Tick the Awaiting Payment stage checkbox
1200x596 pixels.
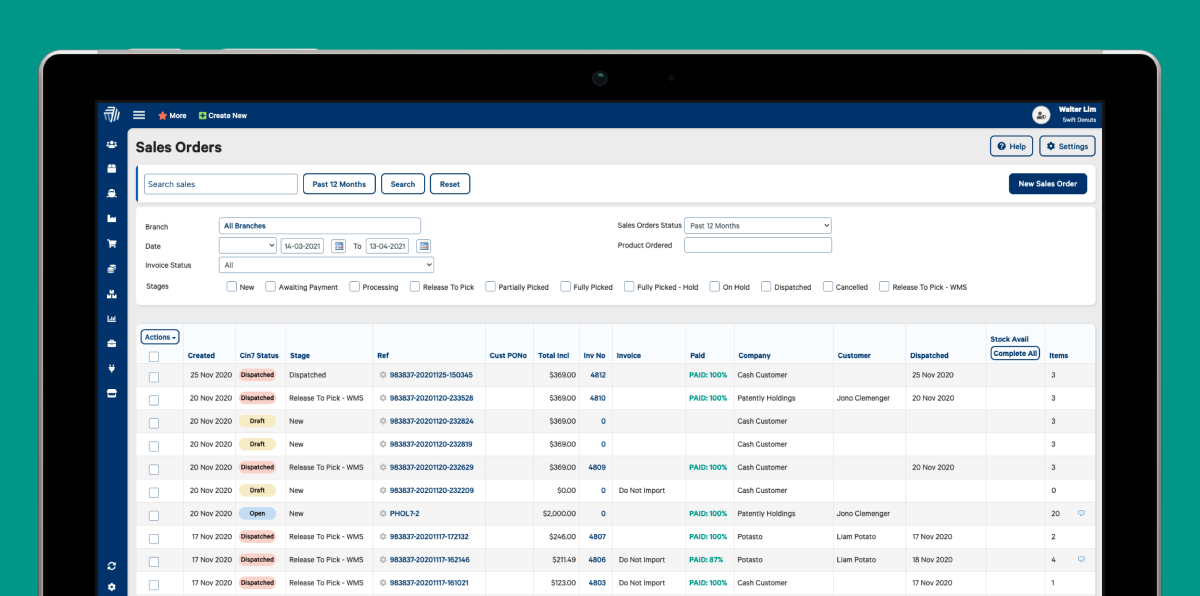[x=271, y=286]
